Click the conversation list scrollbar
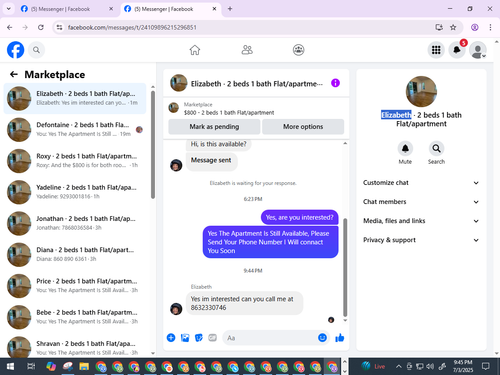This screenshot has height=375, width=500. [153, 145]
